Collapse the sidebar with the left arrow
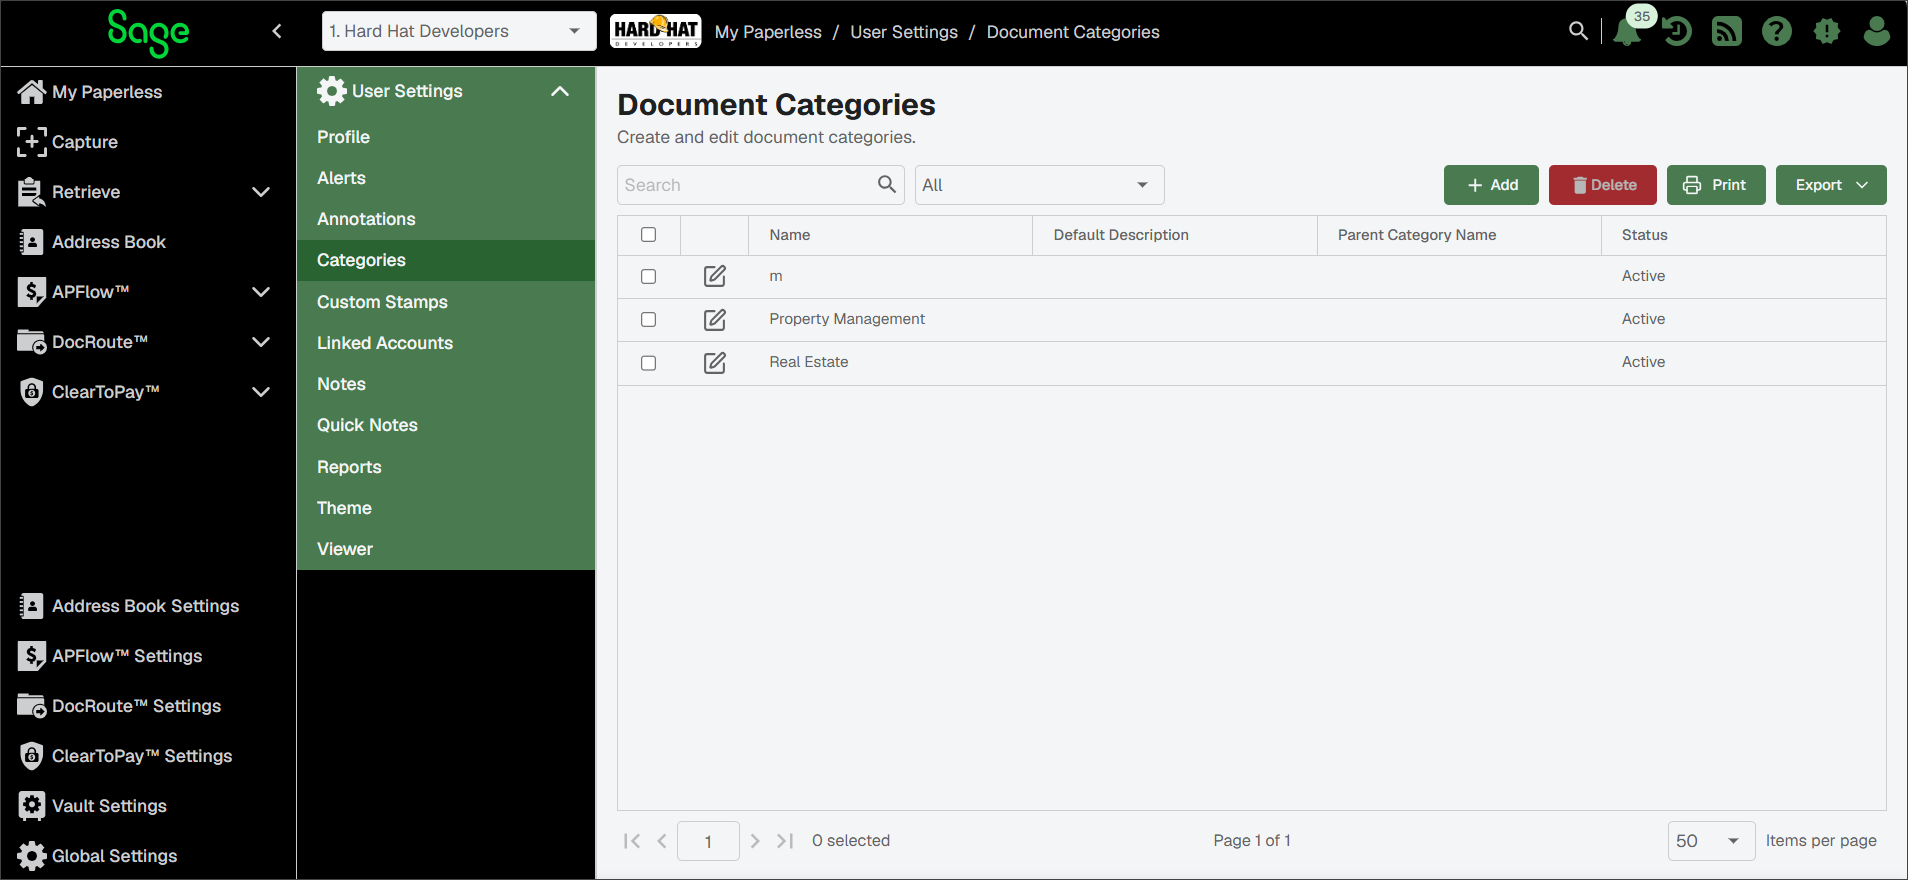This screenshot has width=1908, height=880. coord(277,31)
